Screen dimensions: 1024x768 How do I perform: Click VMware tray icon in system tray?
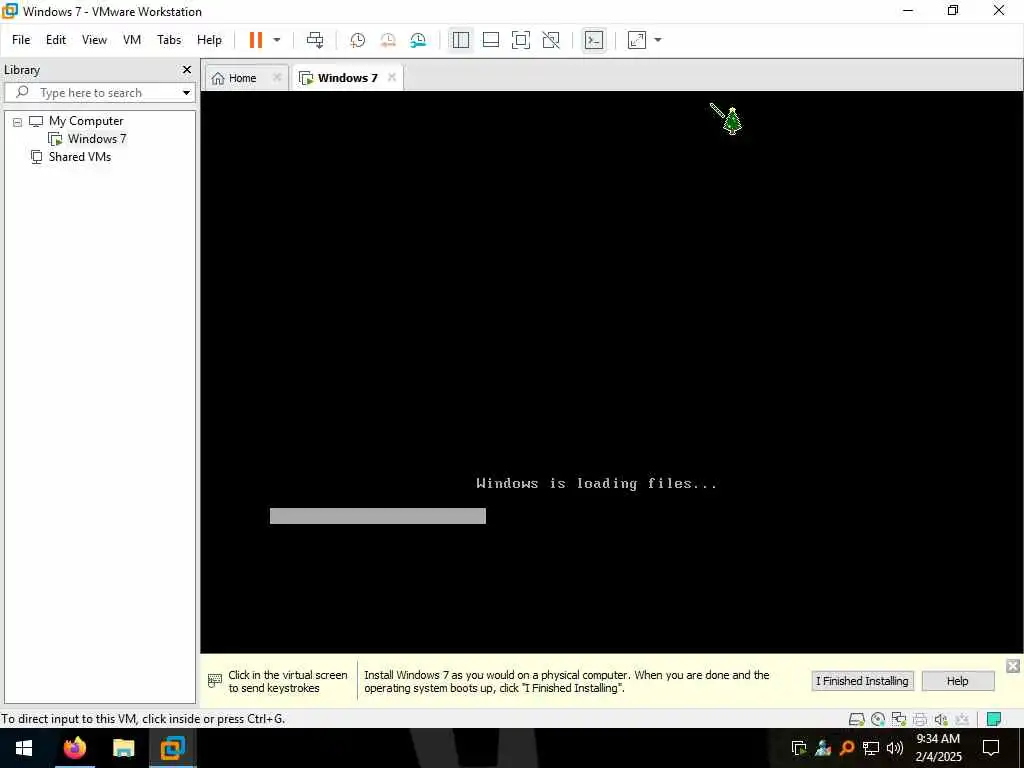(799, 748)
